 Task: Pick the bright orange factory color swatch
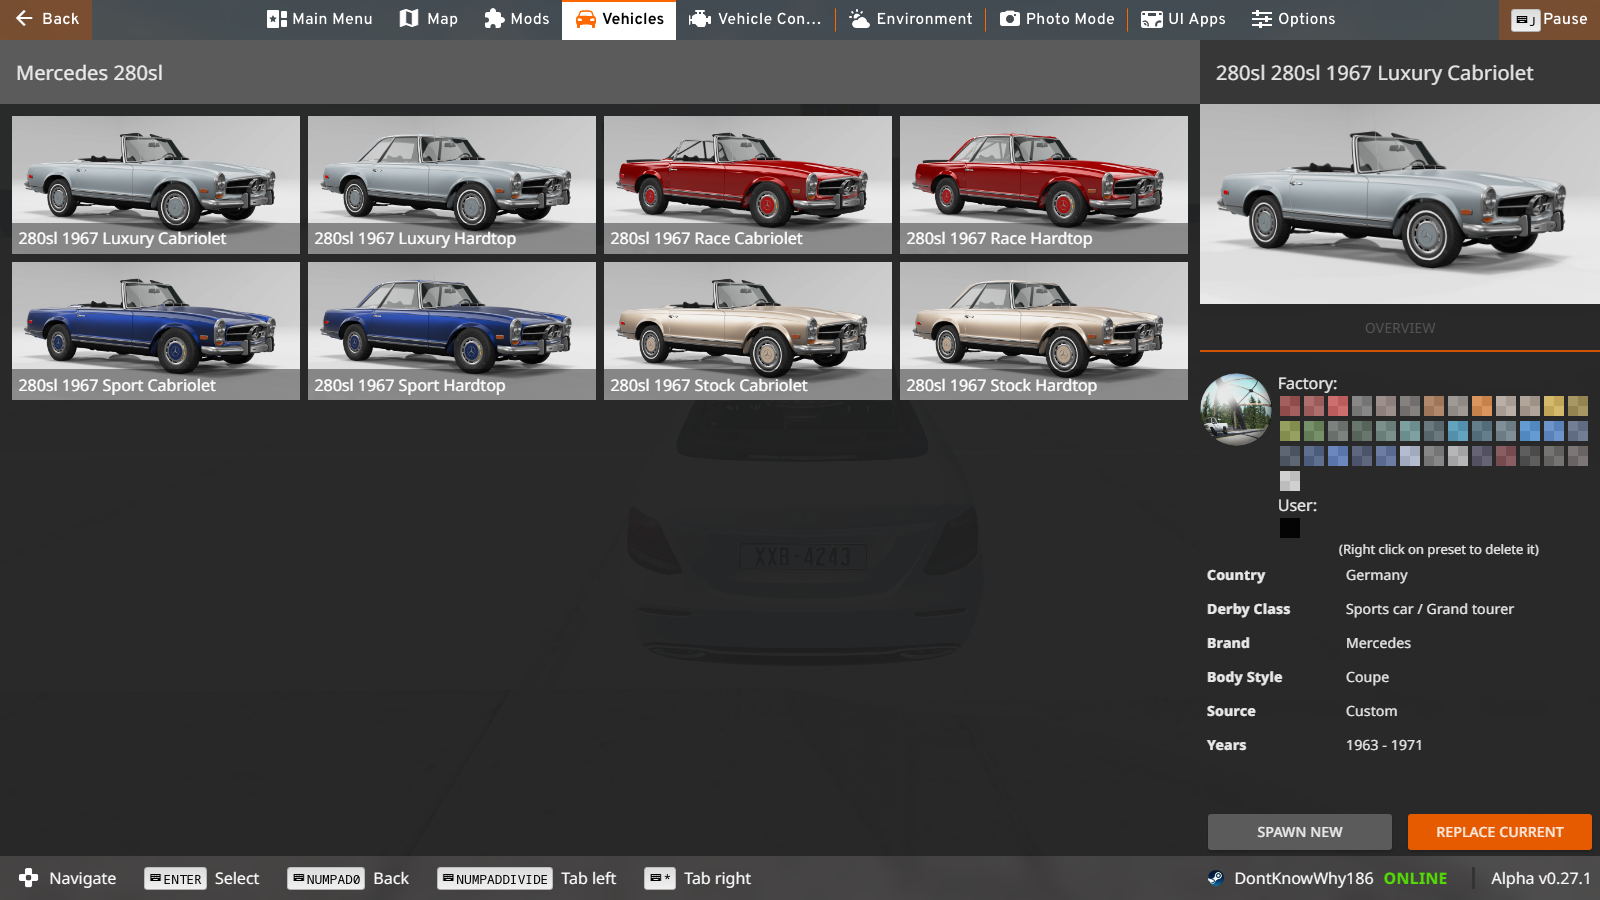click(1482, 406)
